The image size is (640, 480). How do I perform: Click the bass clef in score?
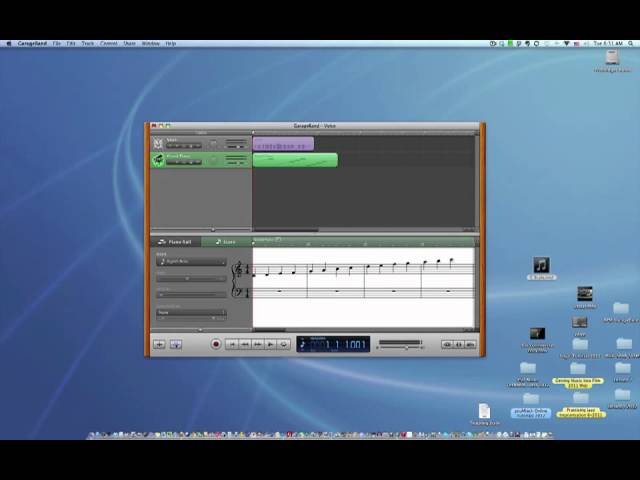(x=240, y=291)
